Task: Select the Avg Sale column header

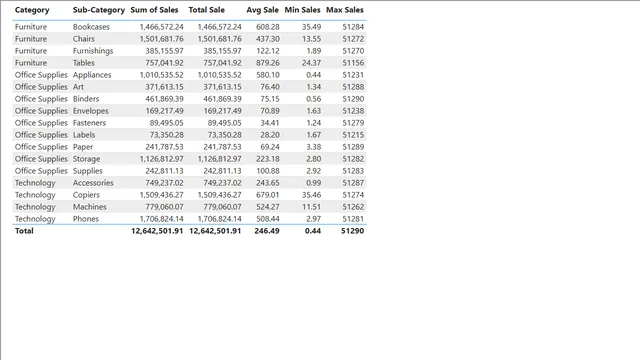Action: click(x=262, y=10)
